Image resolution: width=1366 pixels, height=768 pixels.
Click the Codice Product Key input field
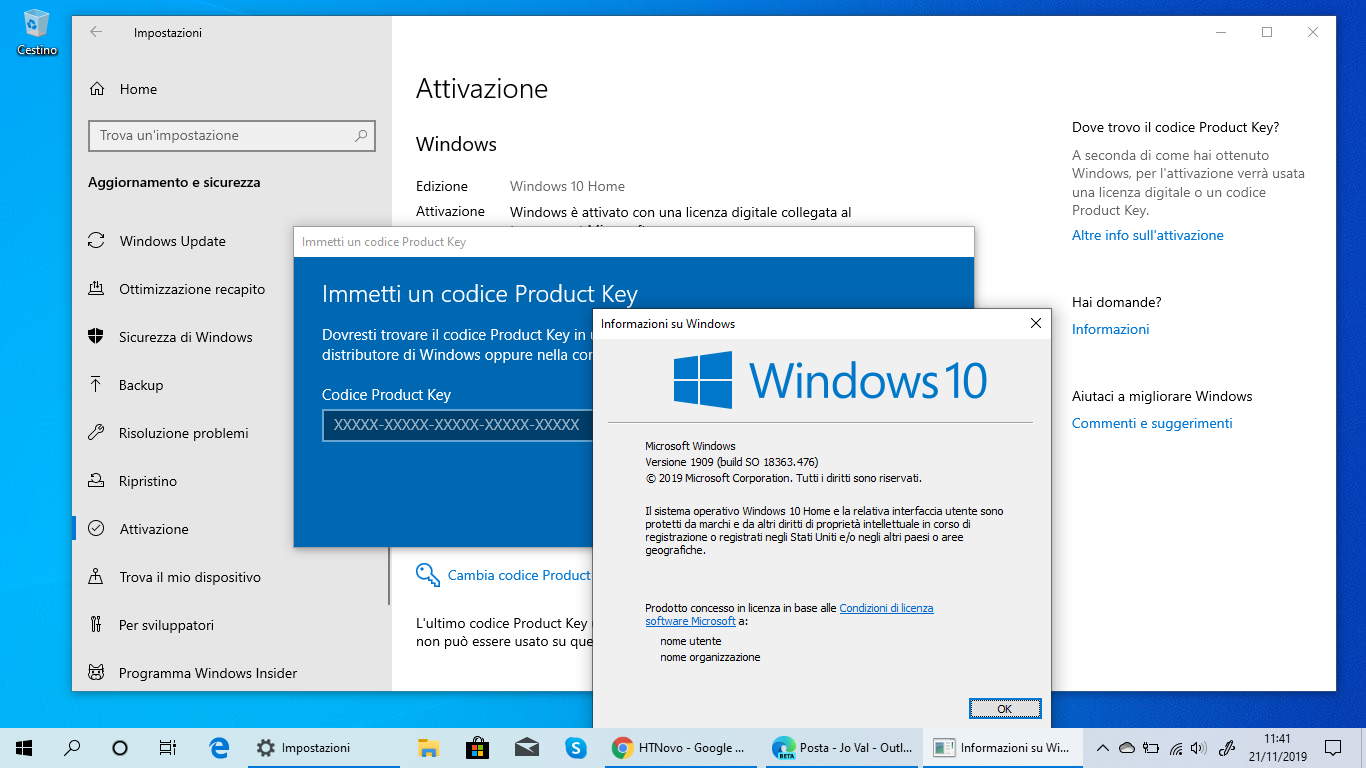click(x=457, y=425)
